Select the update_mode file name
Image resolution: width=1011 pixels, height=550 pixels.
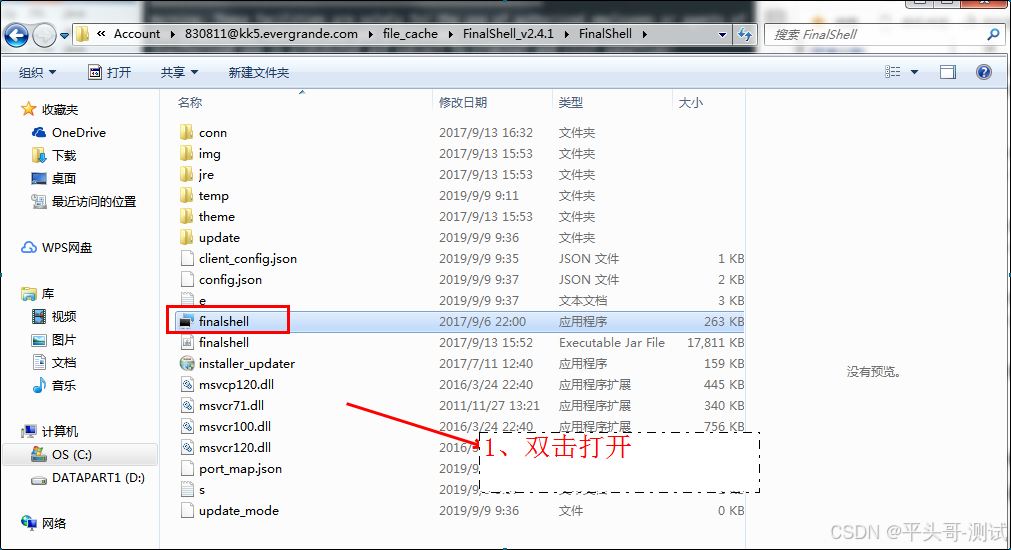[x=239, y=511]
